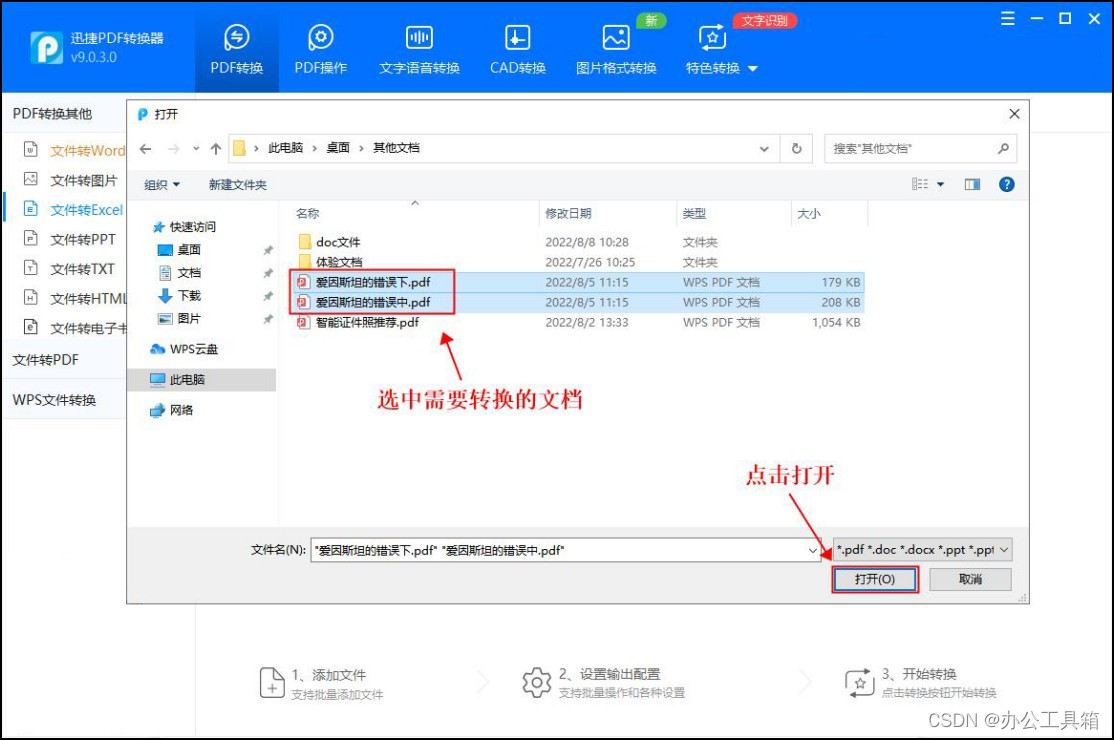Open 下载 in quick access

(180, 295)
